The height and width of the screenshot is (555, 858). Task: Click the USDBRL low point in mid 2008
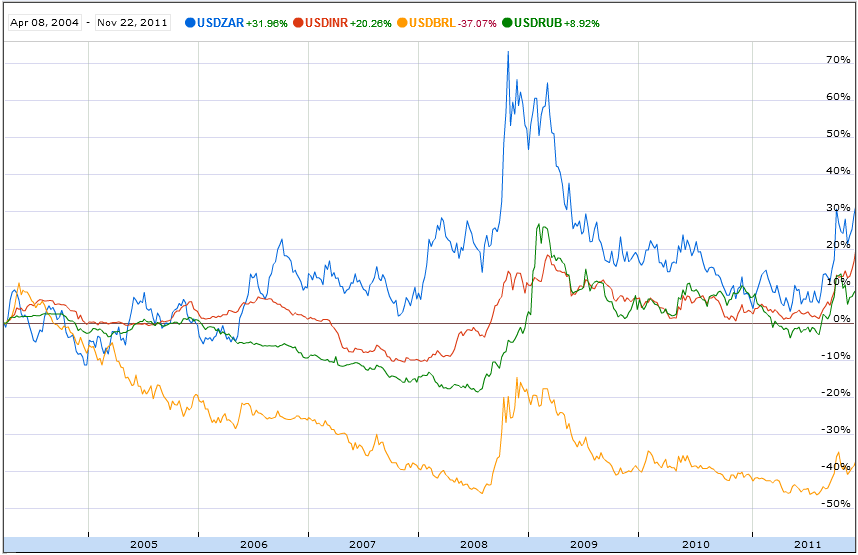tap(482, 493)
